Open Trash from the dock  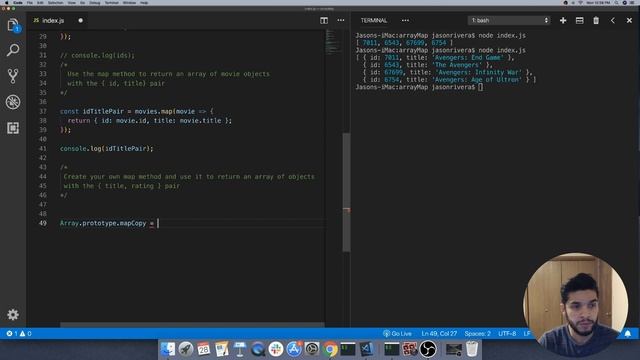[x=472, y=349]
